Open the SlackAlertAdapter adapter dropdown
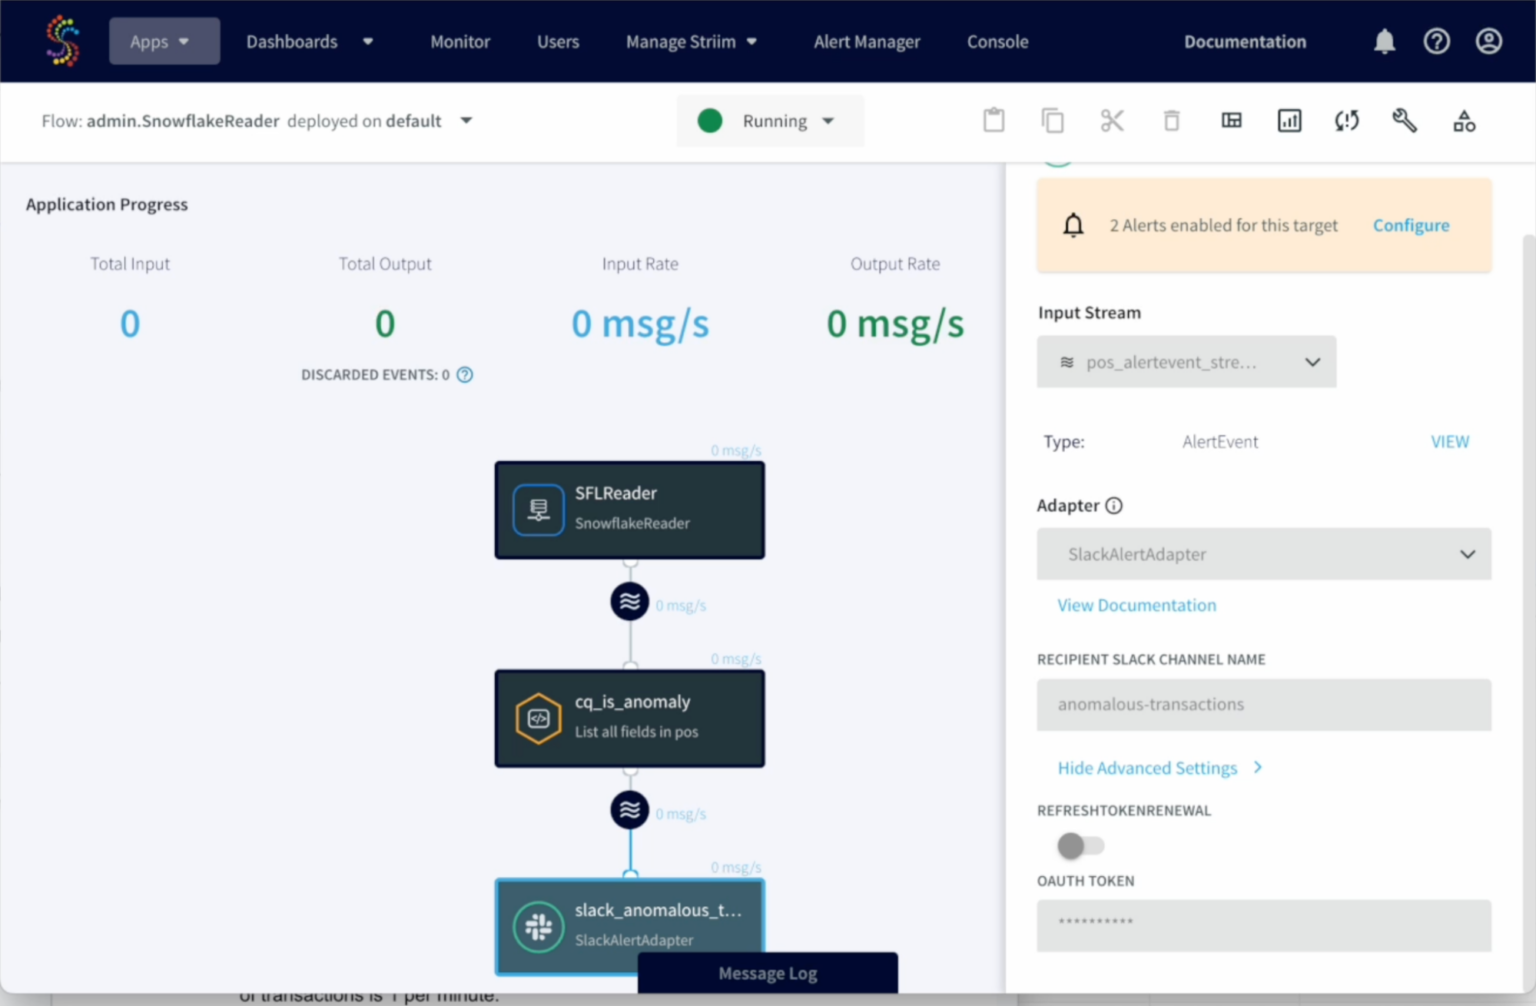The image size is (1536, 1006). pyautogui.click(x=1263, y=554)
